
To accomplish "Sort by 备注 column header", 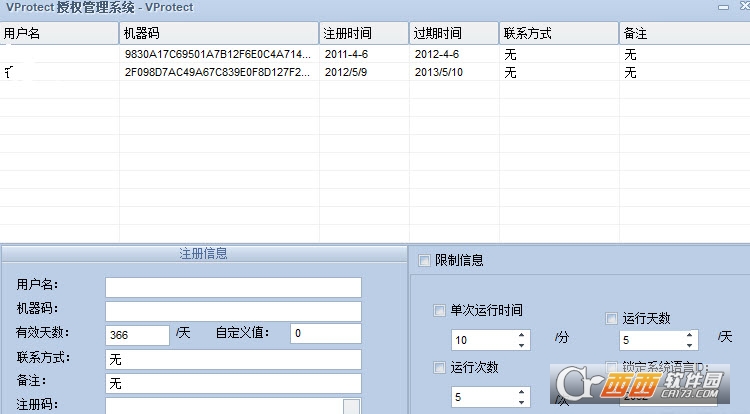I will (x=684, y=33).
